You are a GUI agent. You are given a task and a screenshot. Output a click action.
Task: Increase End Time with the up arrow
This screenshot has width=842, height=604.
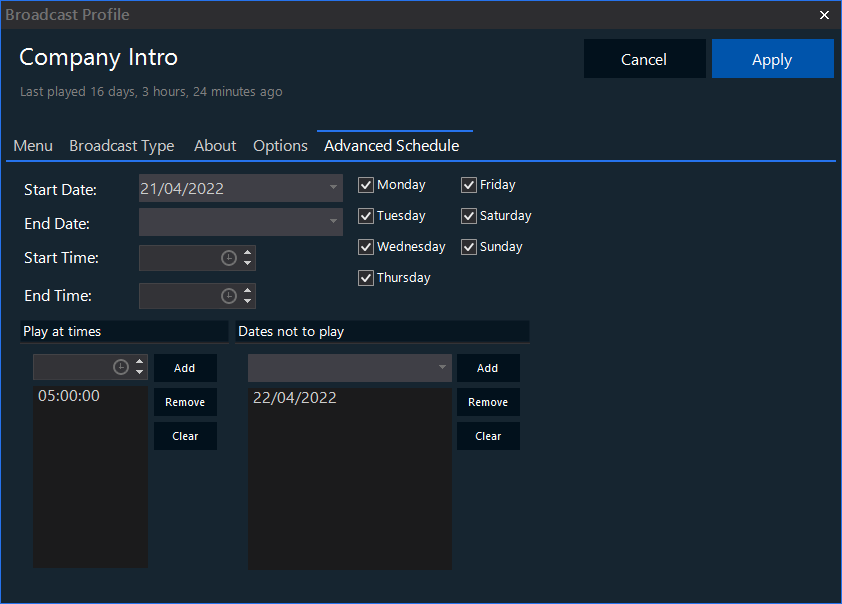coord(248,290)
